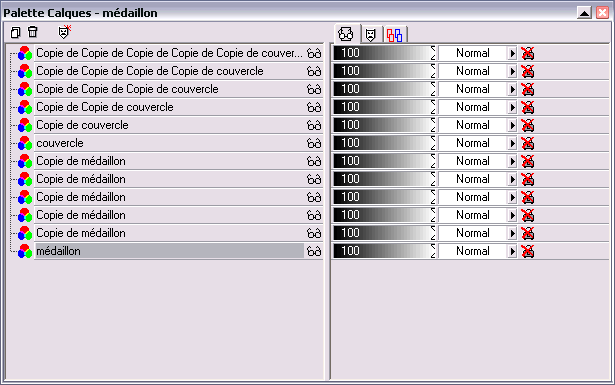
Task: Hide the 'médaillon' layer with glasses icon
Action: [x=314, y=251]
